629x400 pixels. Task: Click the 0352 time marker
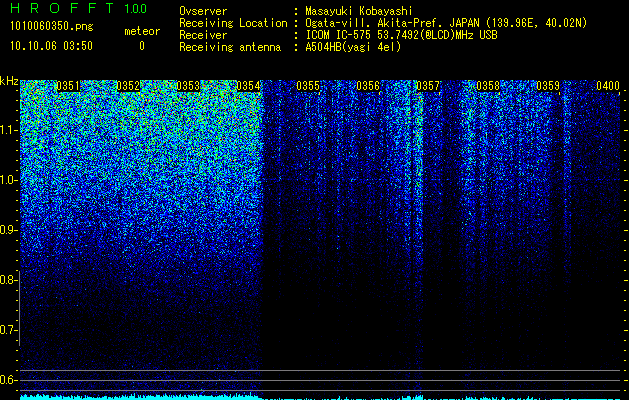[x=128, y=86]
